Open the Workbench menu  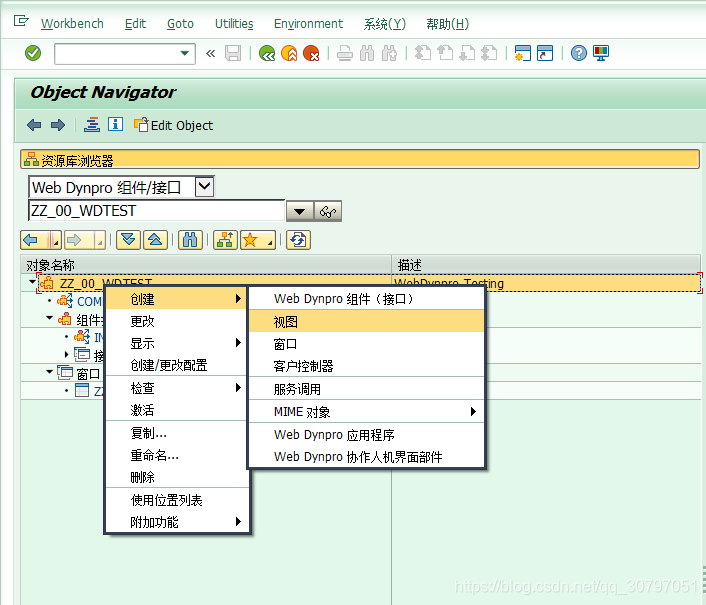click(x=72, y=23)
